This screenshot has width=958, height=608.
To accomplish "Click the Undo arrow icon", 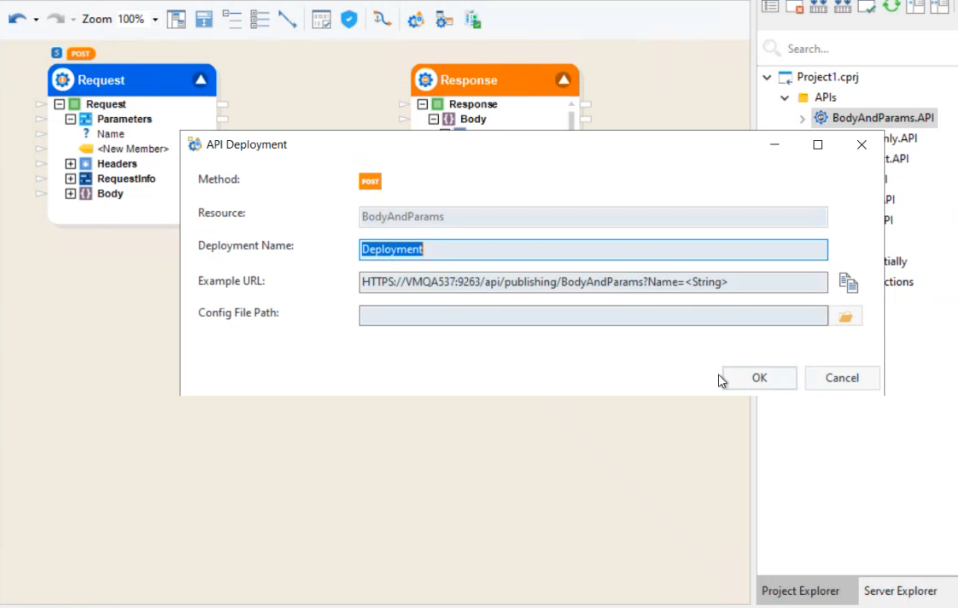I will 17,19.
